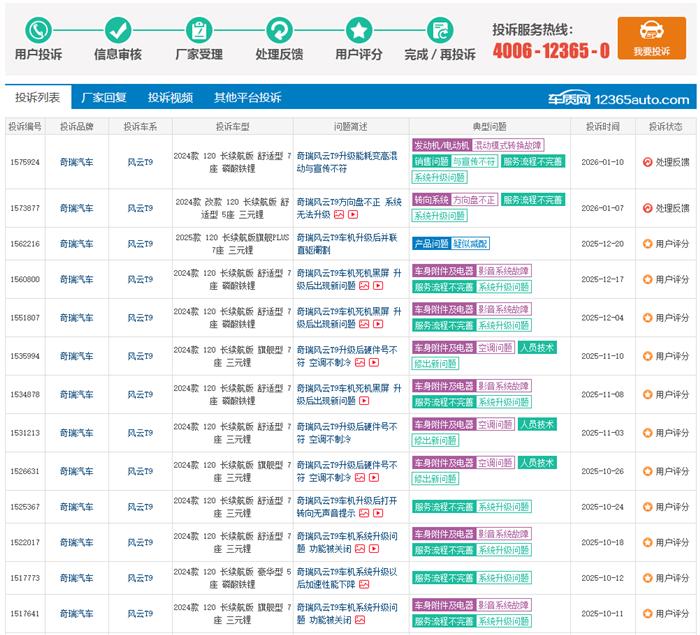Click the 车质网 12365auto.com logo
The image size is (700, 635).
pyautogui.click(x=617, y=99)
